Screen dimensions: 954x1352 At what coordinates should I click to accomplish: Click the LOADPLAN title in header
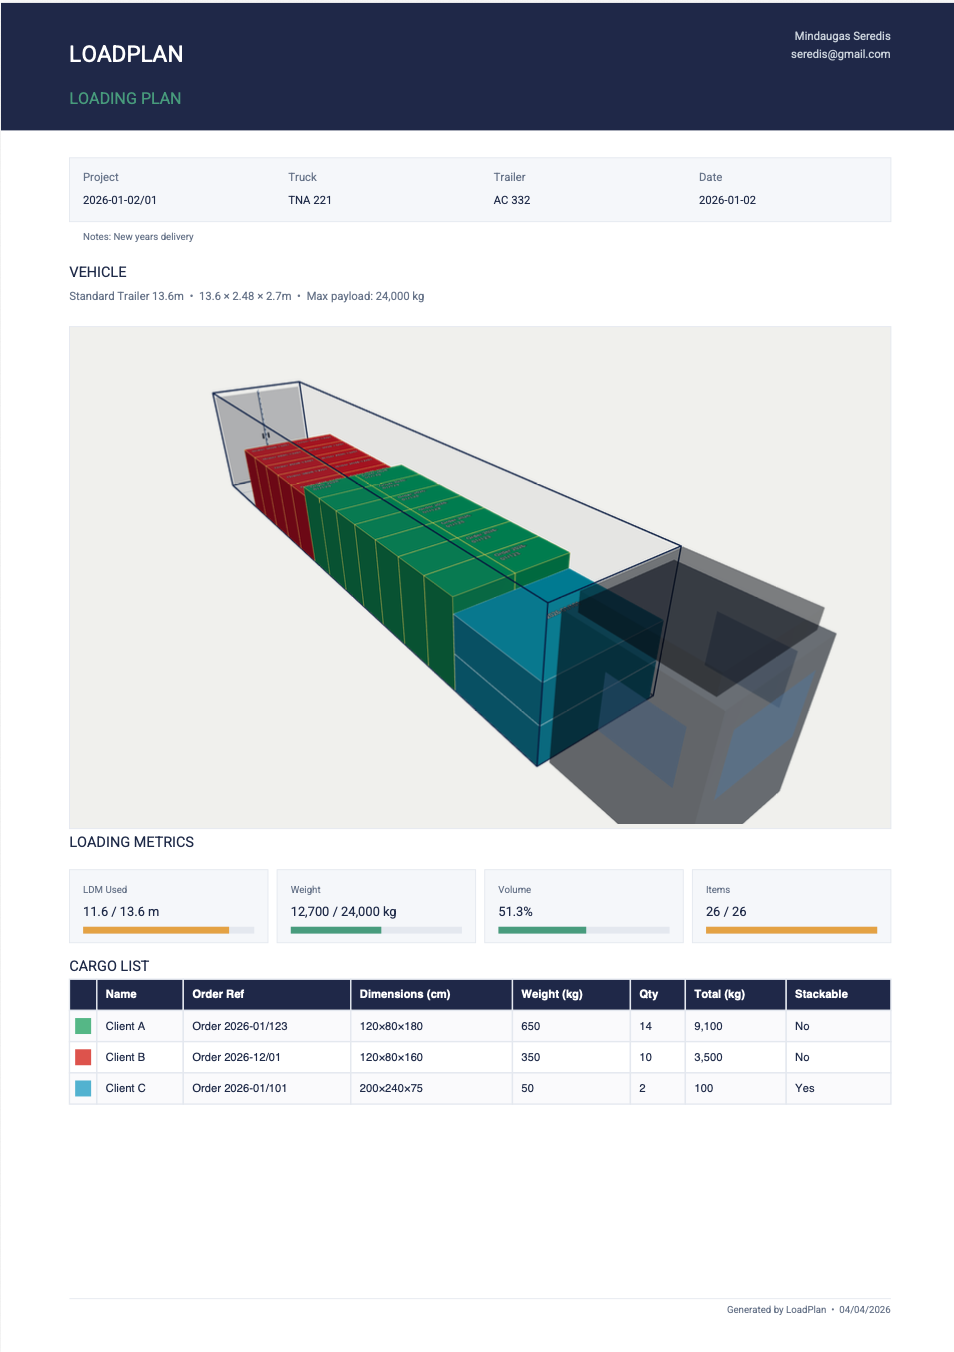point(126,55)
